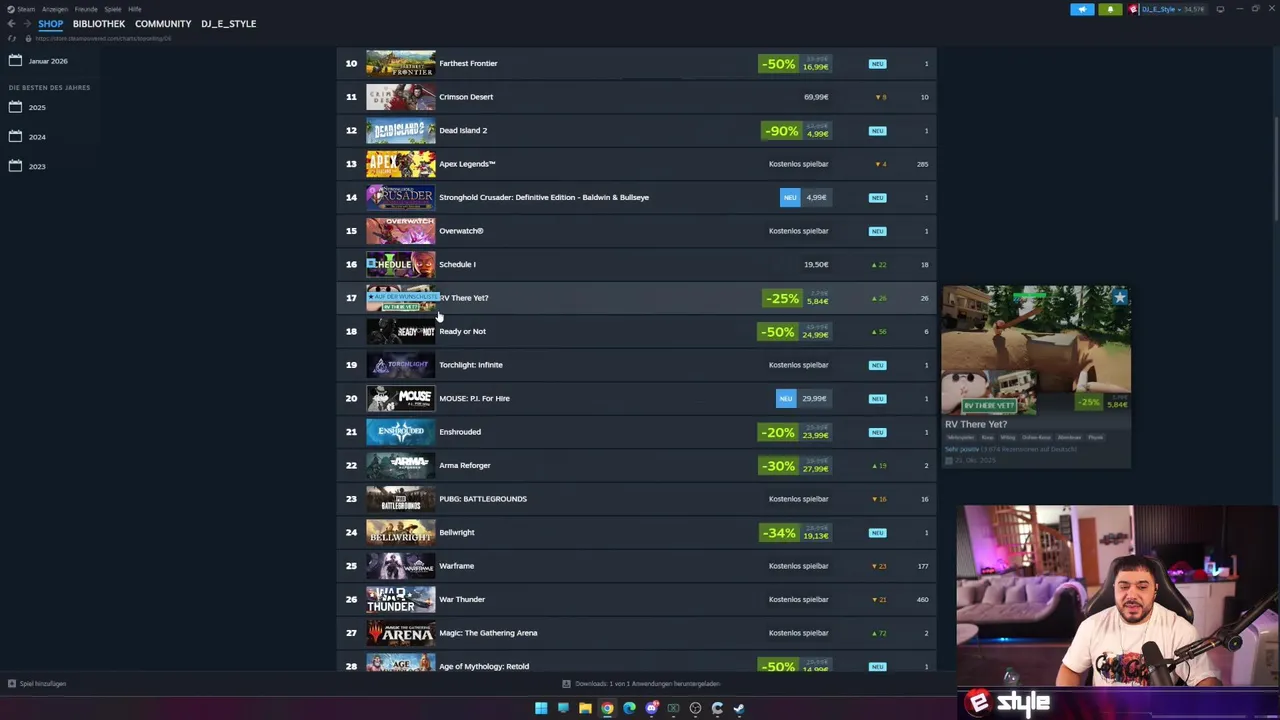The height and width of the screenshot is (720, 1280).
Task: Click the -50% discount on Ready or Not
Action: (x=777, y=332)
